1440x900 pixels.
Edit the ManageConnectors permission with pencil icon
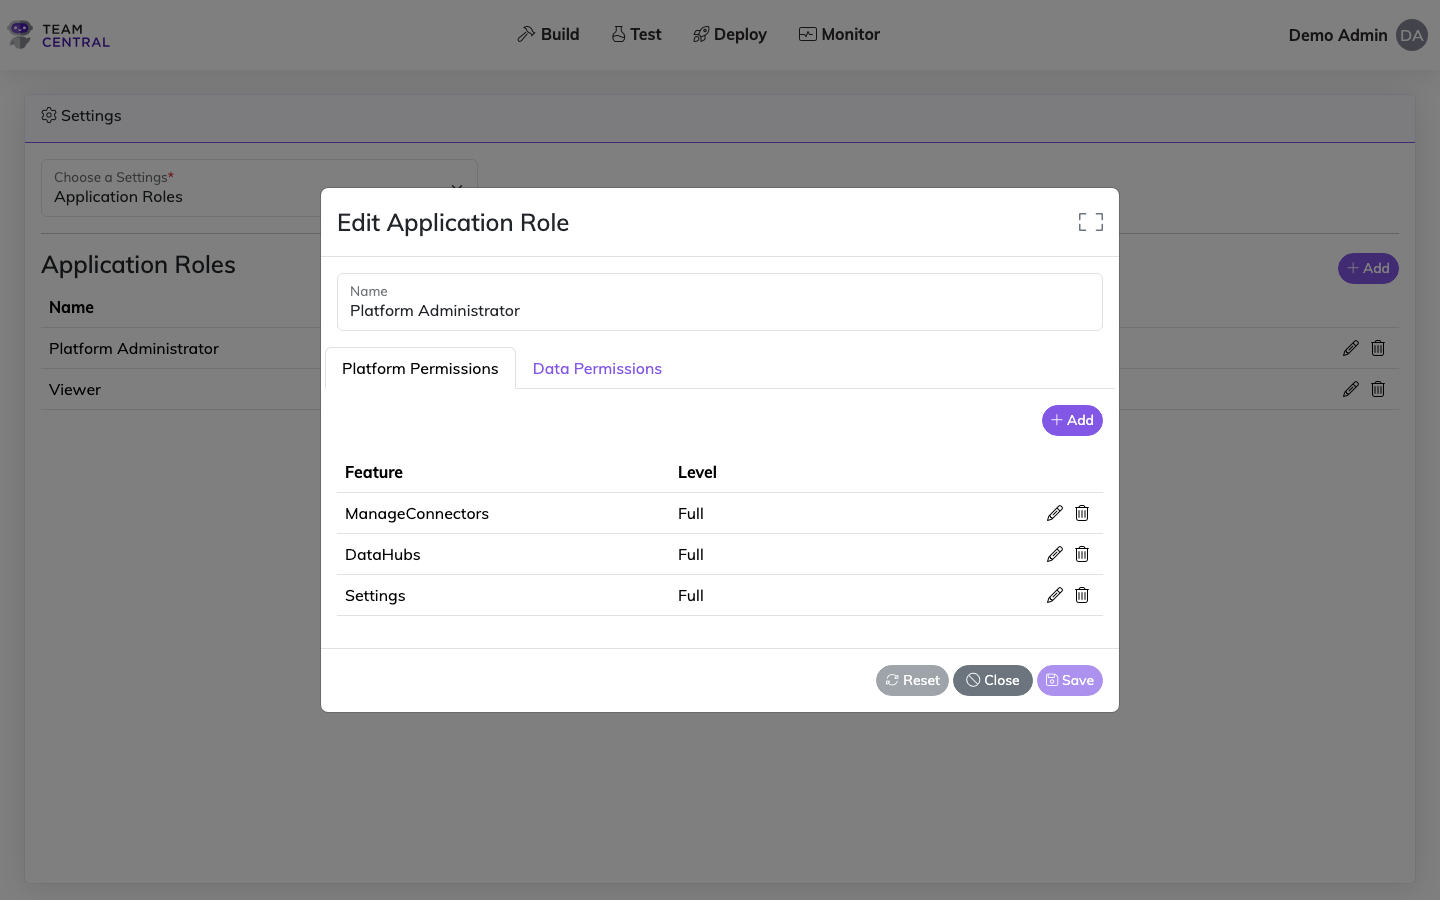[x=1055, y=513]
